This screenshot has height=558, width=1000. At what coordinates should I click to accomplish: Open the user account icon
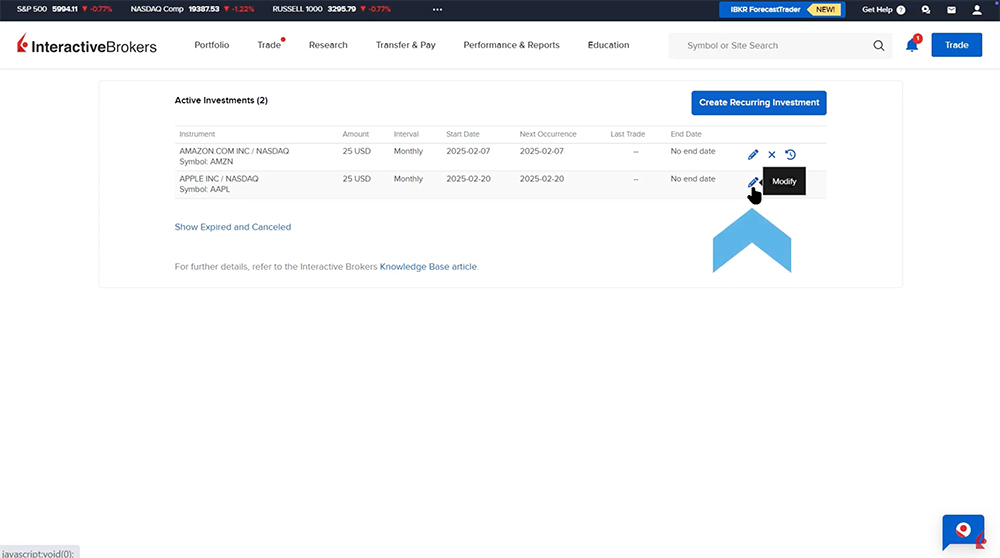coord(976,10)
